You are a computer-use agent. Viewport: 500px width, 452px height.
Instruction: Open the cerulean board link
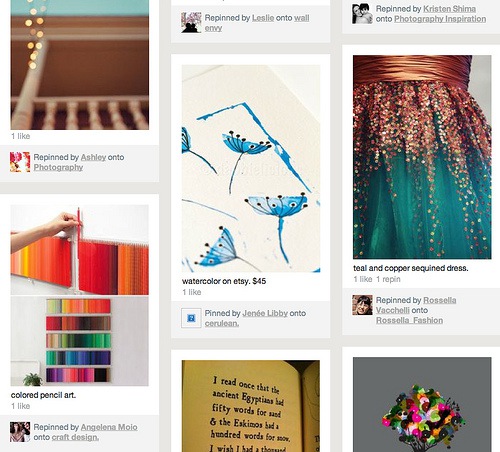(222, 323)
